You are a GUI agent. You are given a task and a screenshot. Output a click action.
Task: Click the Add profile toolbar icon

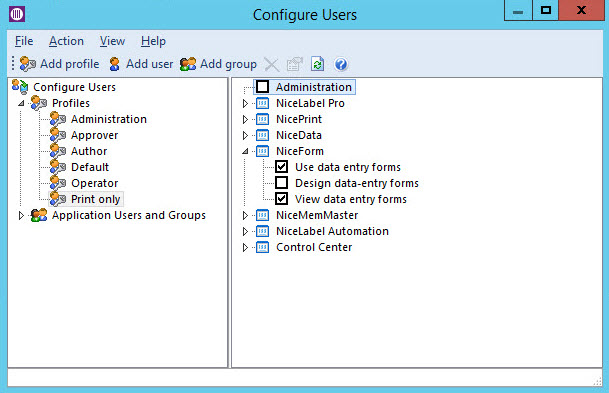click(28, 64)
